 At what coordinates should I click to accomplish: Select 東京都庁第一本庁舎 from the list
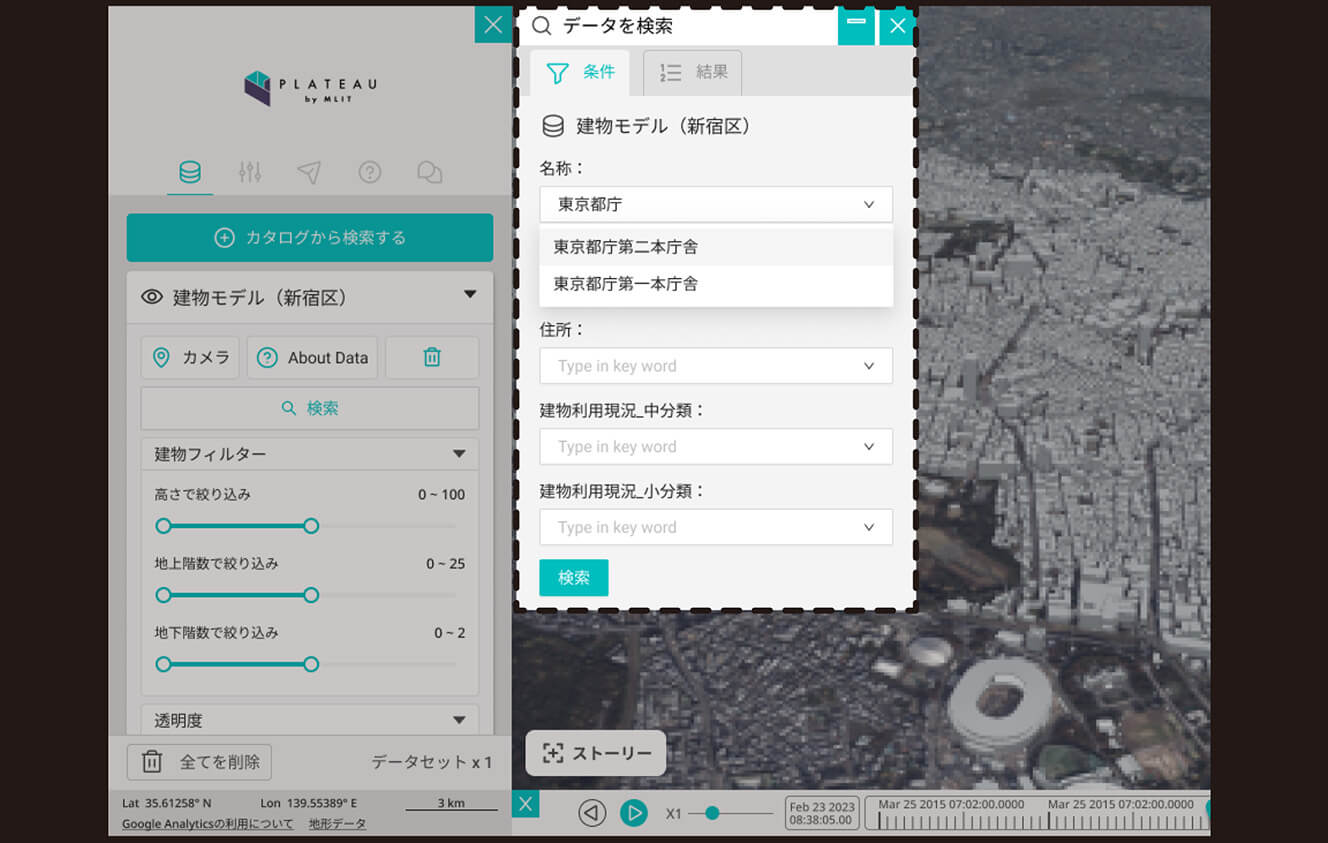(716, 284)
